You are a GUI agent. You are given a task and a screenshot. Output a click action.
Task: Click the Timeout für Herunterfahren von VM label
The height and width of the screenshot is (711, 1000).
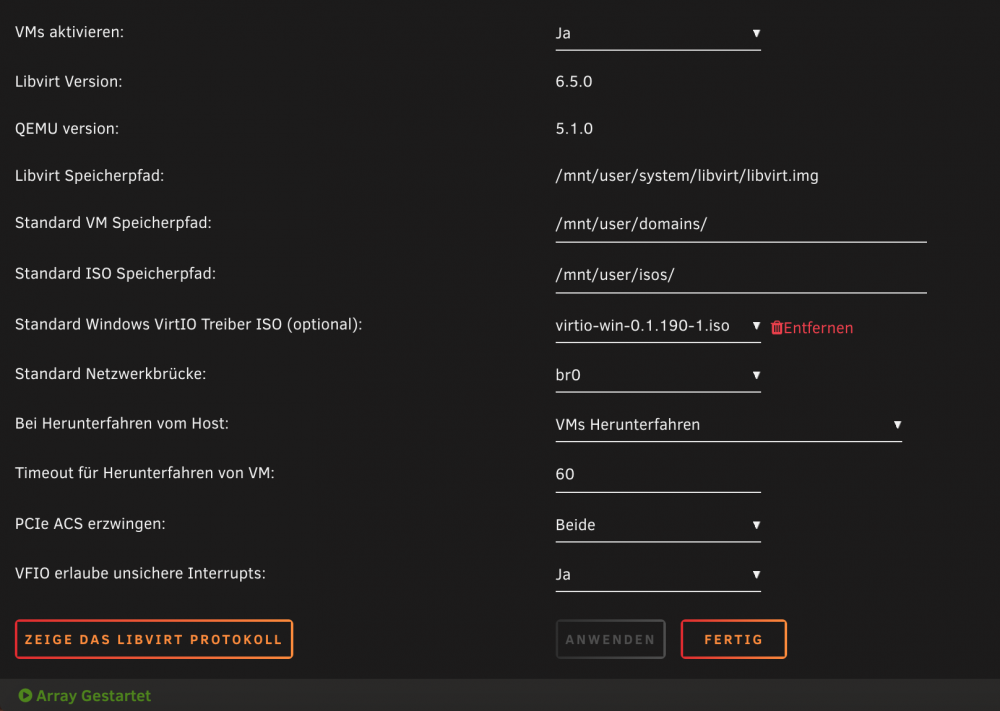click(145, 473)
